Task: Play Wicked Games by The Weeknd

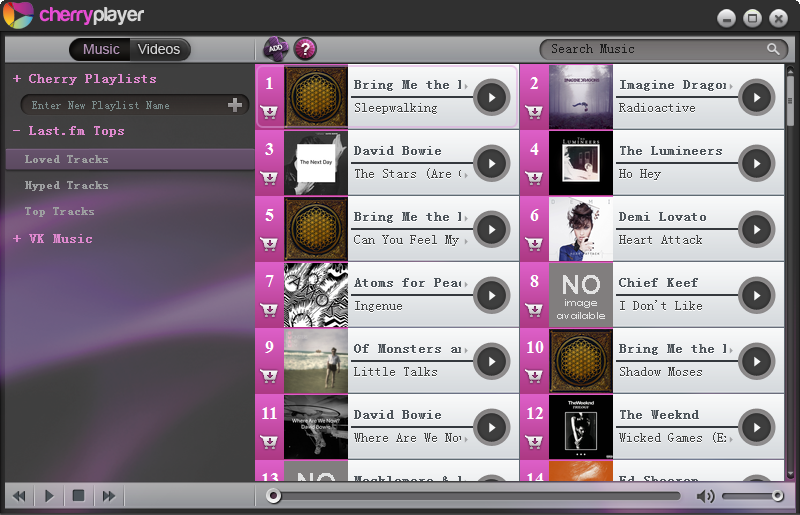Action: pos(757,427)
